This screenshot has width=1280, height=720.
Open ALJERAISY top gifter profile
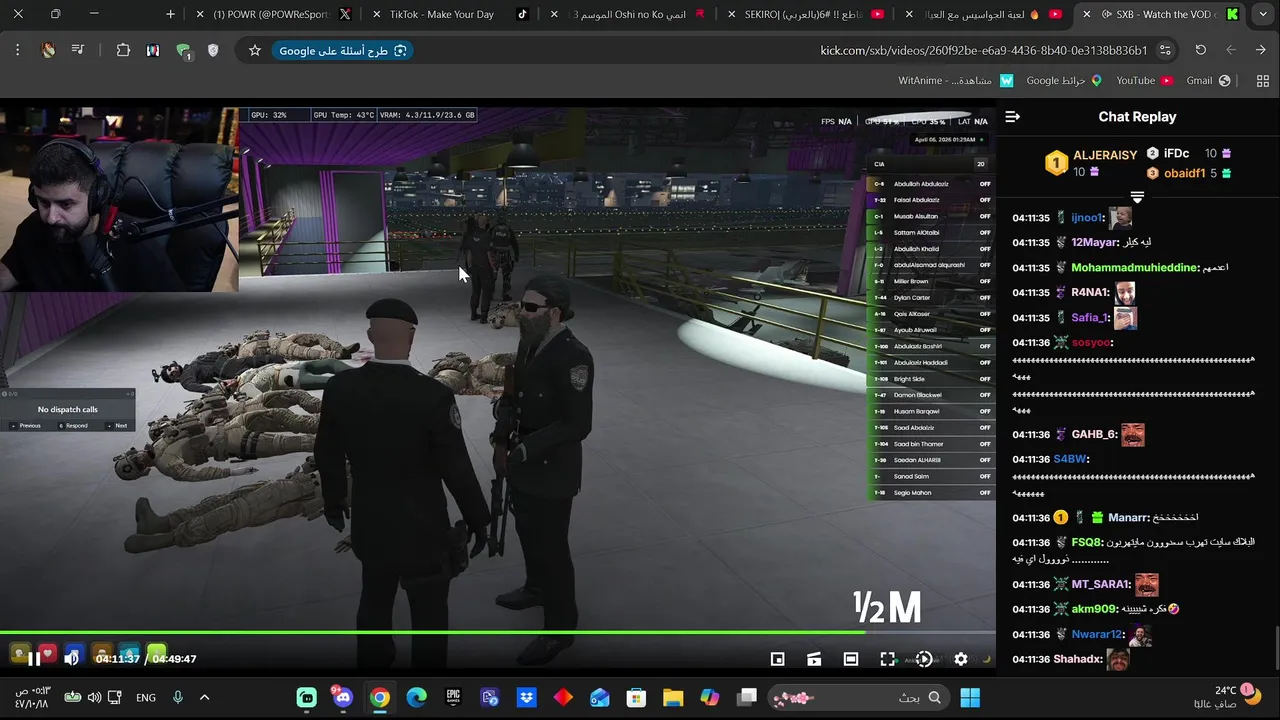[1105, 155]
